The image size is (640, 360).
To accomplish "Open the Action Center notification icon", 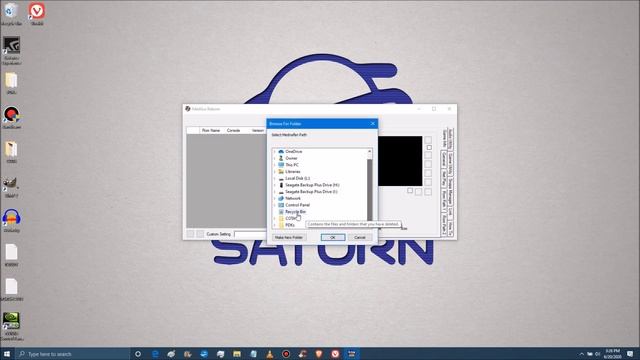I will [631, 354].
